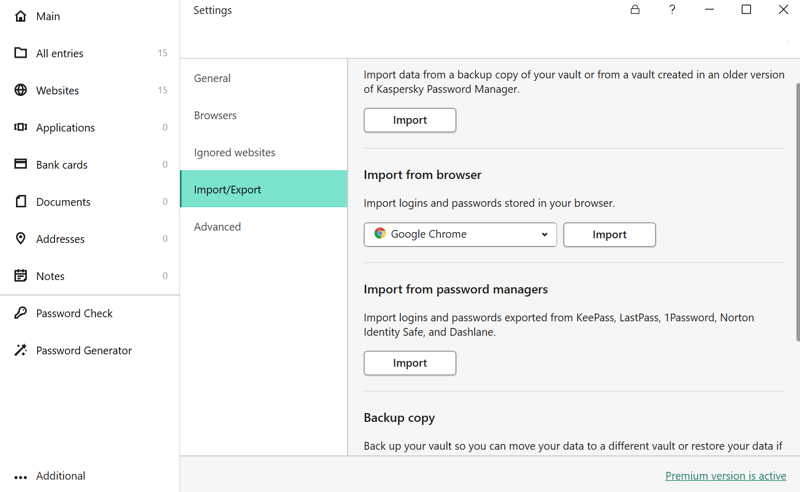800x492 pixels.
Task: Click the Addresses location pin icon
Action: coord(20,239)
